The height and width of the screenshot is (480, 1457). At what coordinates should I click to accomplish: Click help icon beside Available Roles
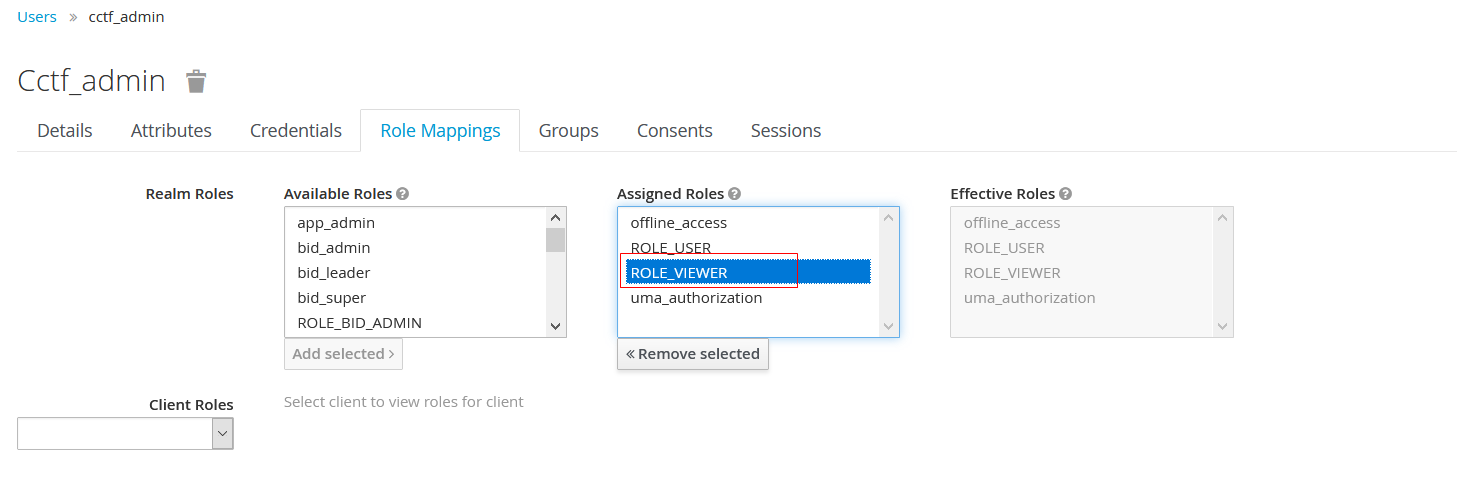pyautogui.click(x=402, y=194)
